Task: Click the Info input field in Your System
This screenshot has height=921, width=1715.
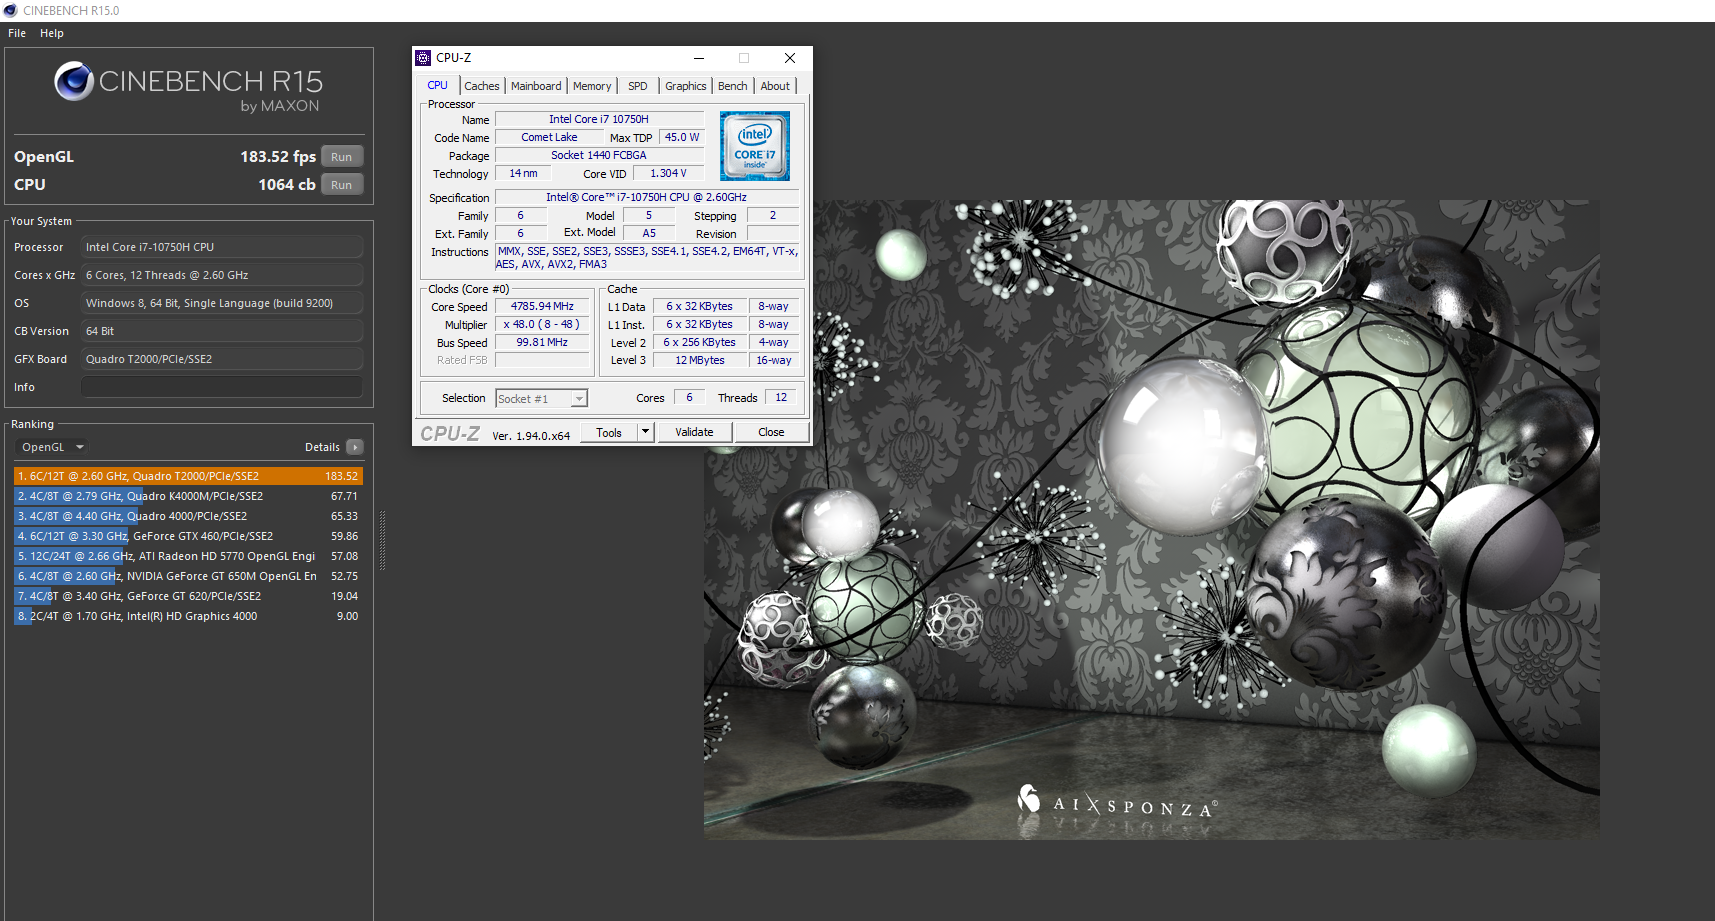Action: pos(222,387)
